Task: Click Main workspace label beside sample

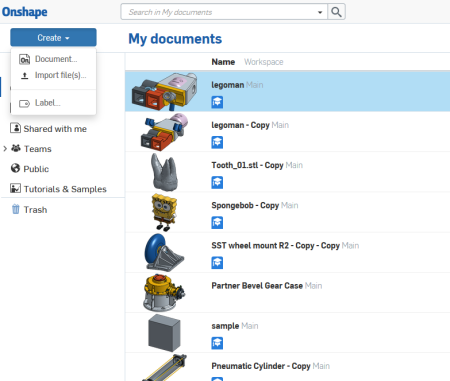Action: [x=250, y=326]
